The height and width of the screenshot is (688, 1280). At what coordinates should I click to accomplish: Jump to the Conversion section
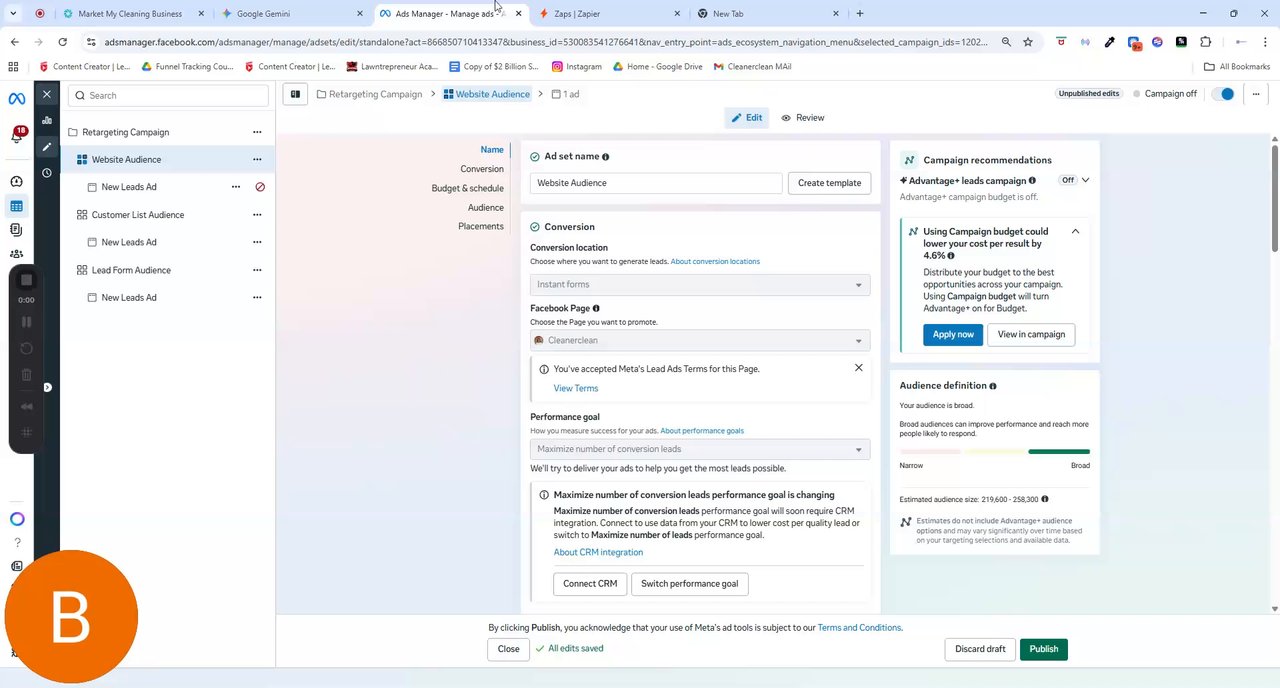(482, 169)
